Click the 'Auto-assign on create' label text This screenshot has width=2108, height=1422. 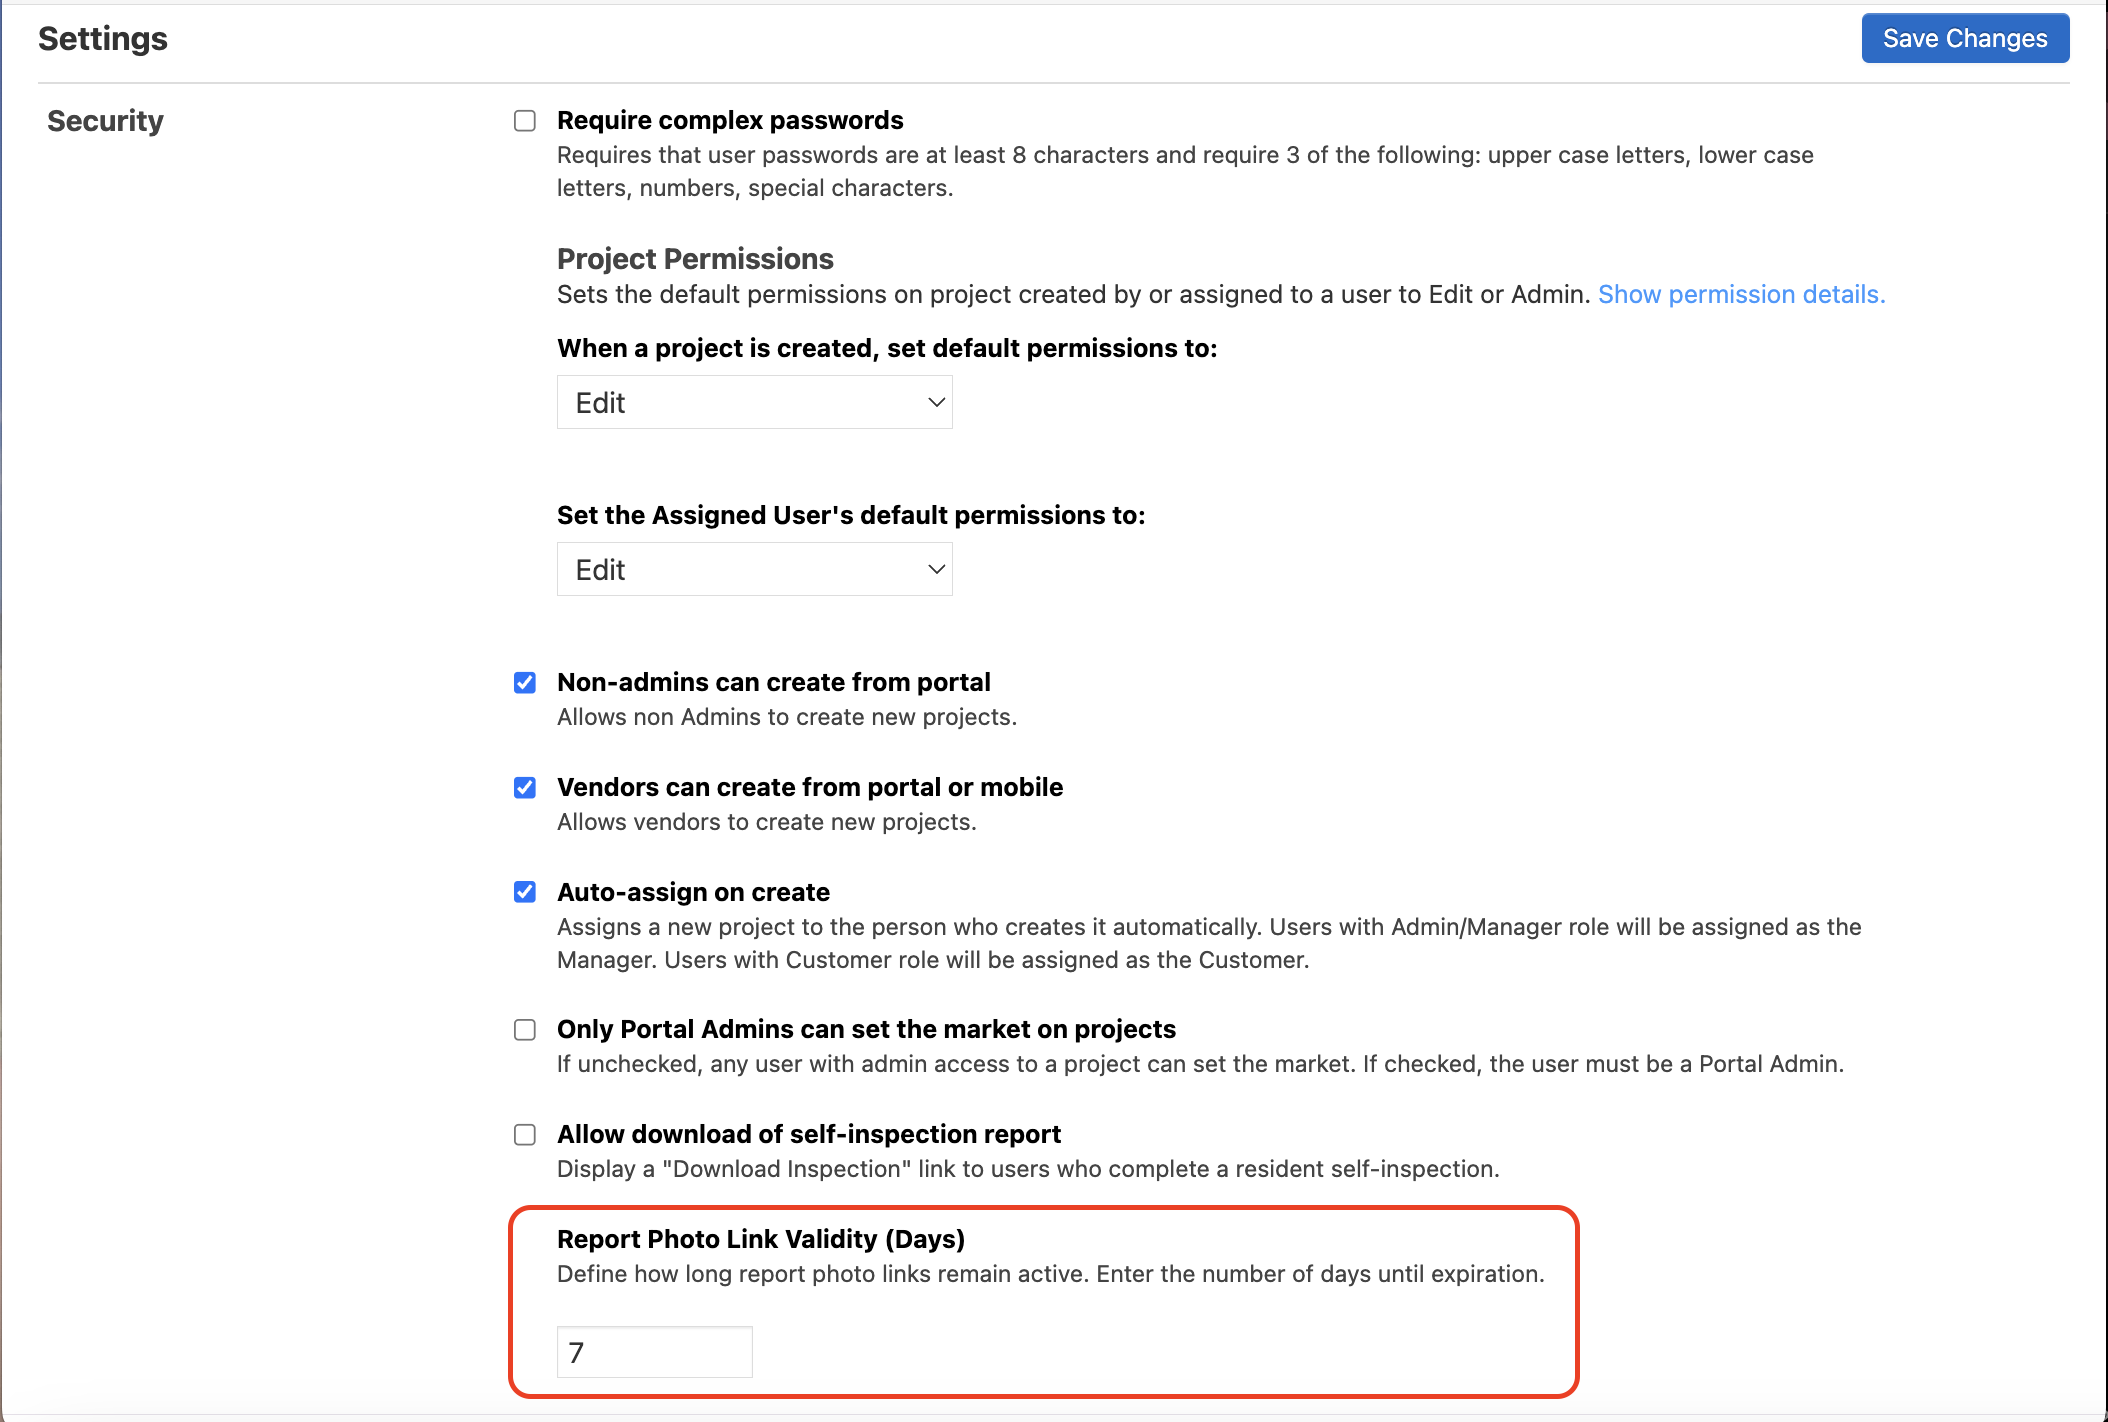click(x=693, y=892)
